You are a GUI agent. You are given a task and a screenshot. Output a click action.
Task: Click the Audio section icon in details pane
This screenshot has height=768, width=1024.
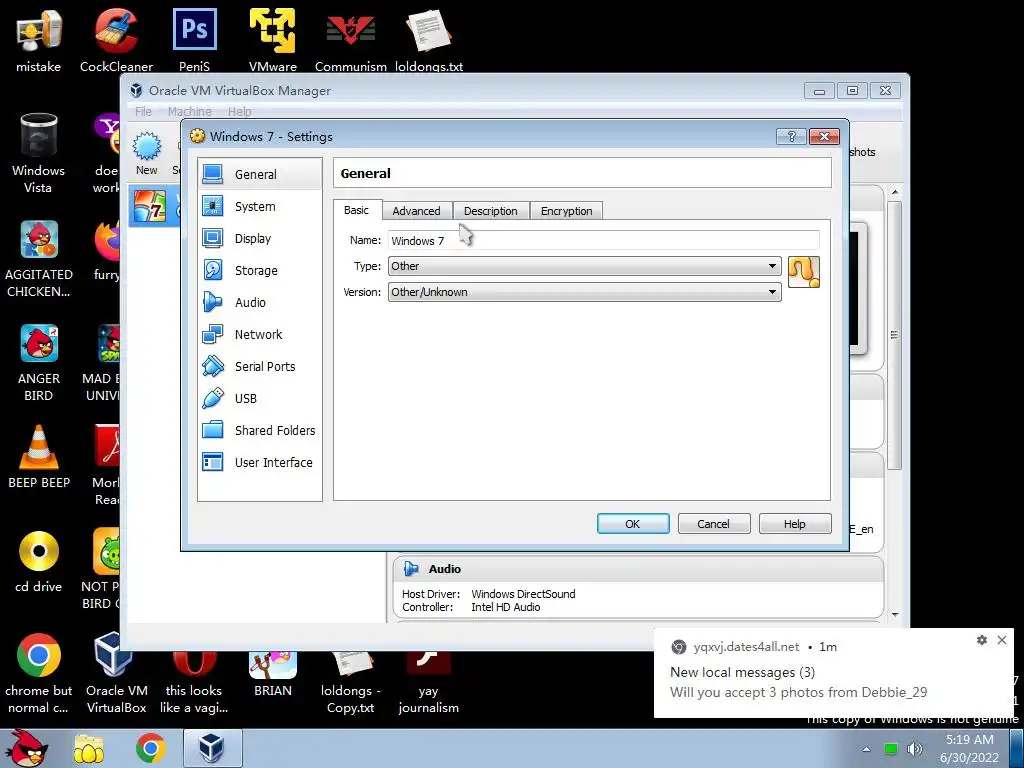tap(411, 569)
